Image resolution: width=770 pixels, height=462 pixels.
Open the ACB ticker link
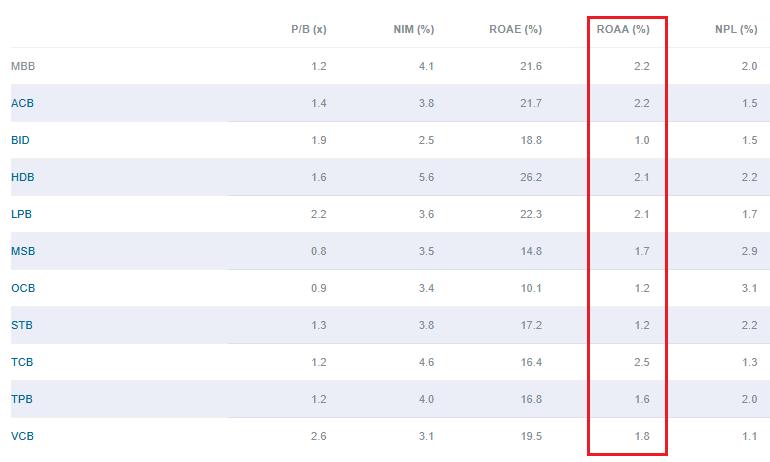[22, 103]
